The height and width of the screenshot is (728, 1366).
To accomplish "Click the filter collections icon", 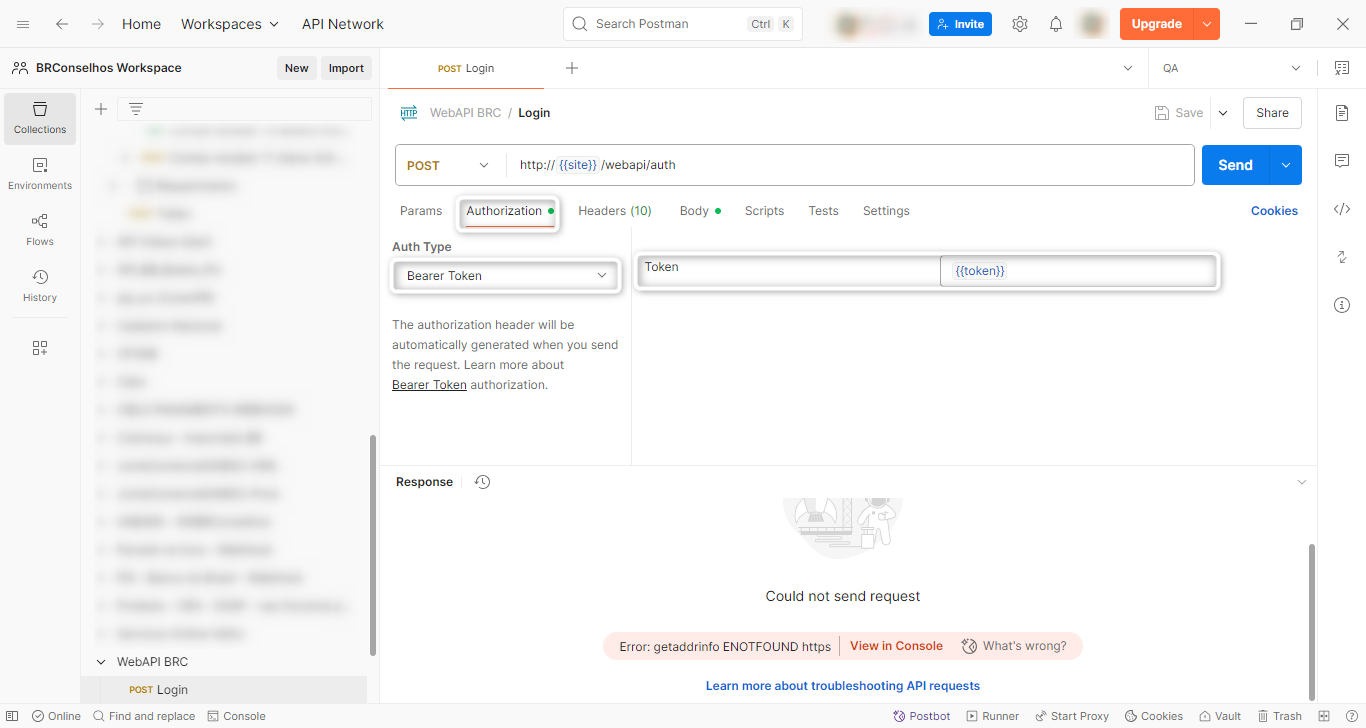I will point(136,109).
